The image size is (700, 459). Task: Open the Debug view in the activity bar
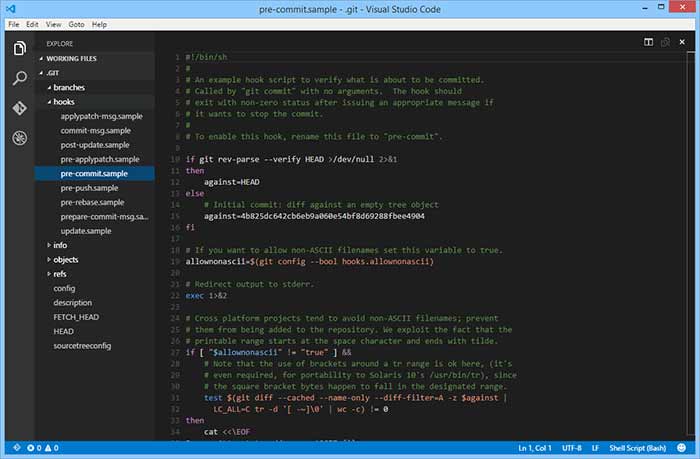tap(19, 138)
